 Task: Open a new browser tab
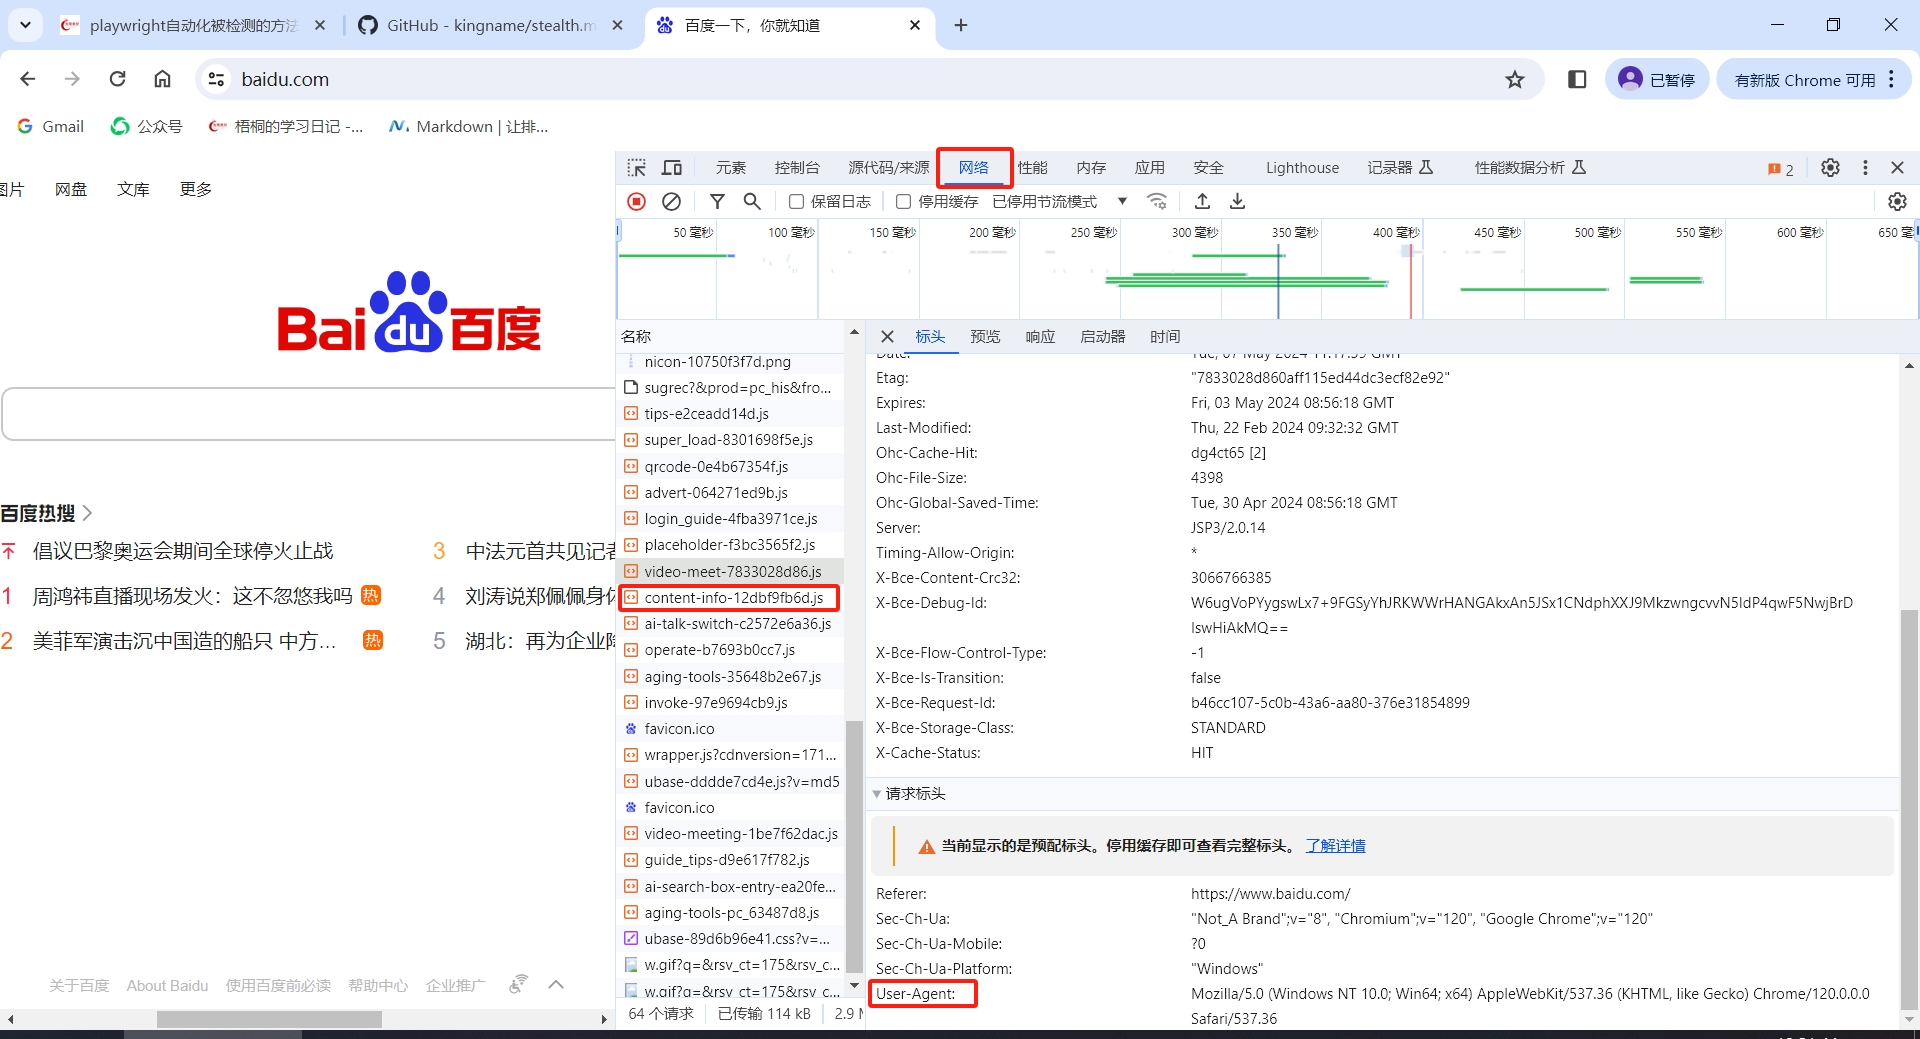coord(961,25)
